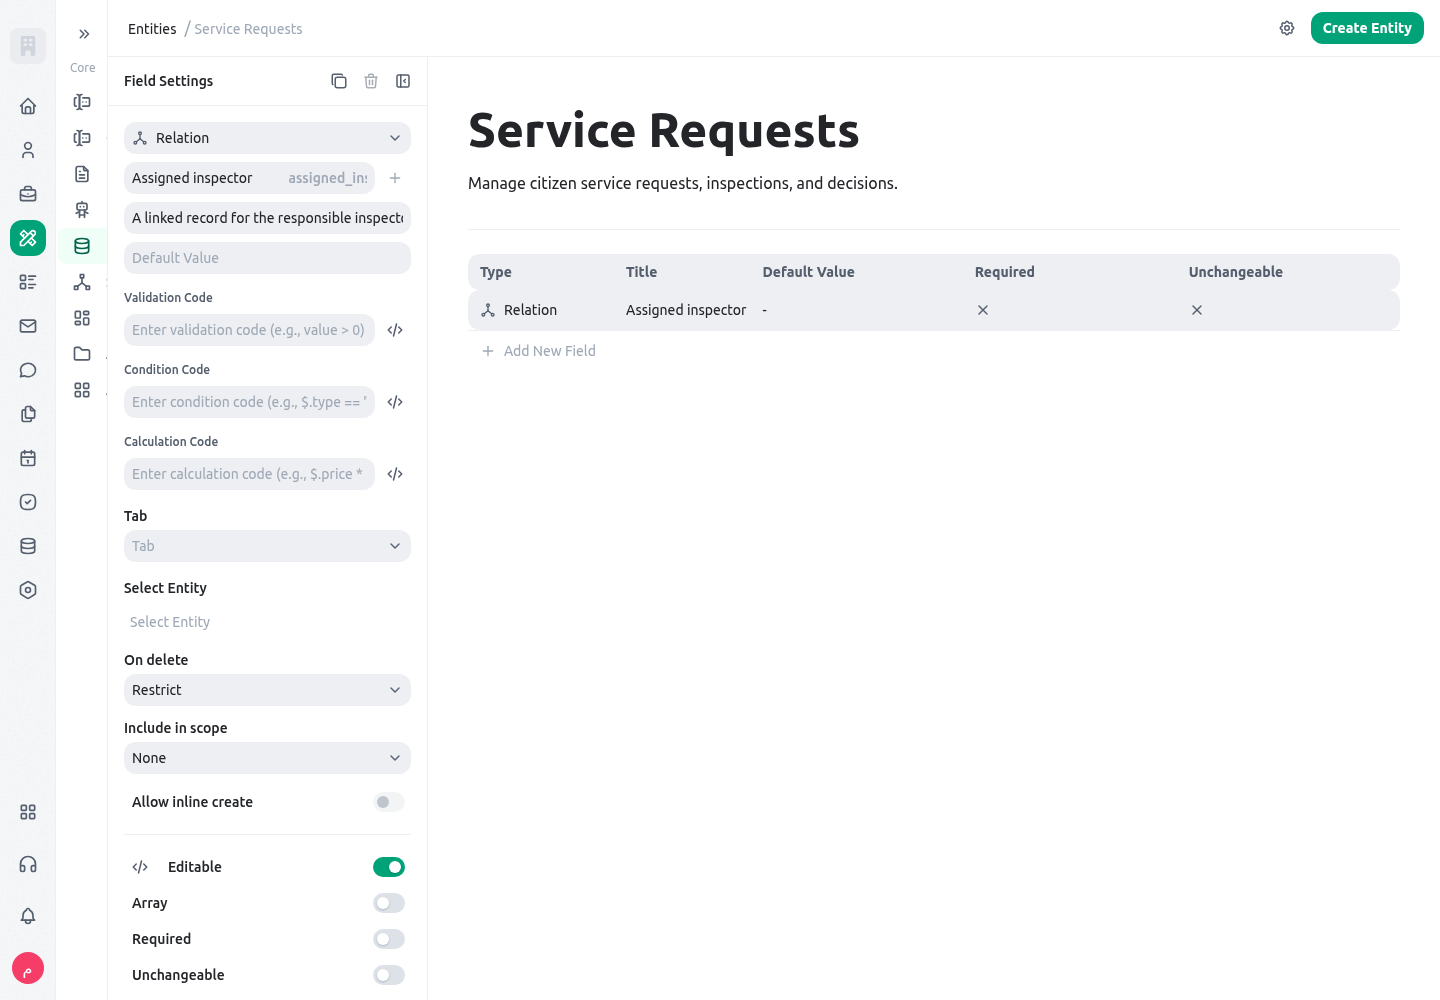1440x1000 pixels.
Task: Click the Default Value column header
Action: click(809, 272)
